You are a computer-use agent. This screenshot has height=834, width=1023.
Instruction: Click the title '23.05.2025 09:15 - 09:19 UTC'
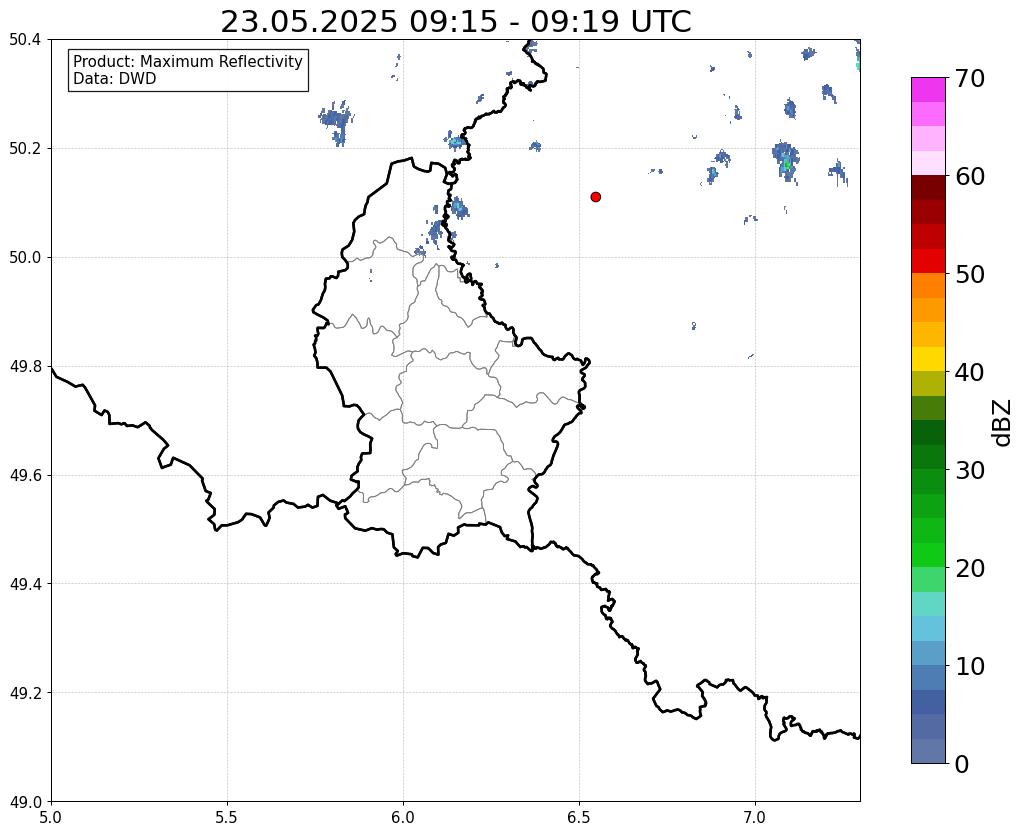click(x=455, y=22)
